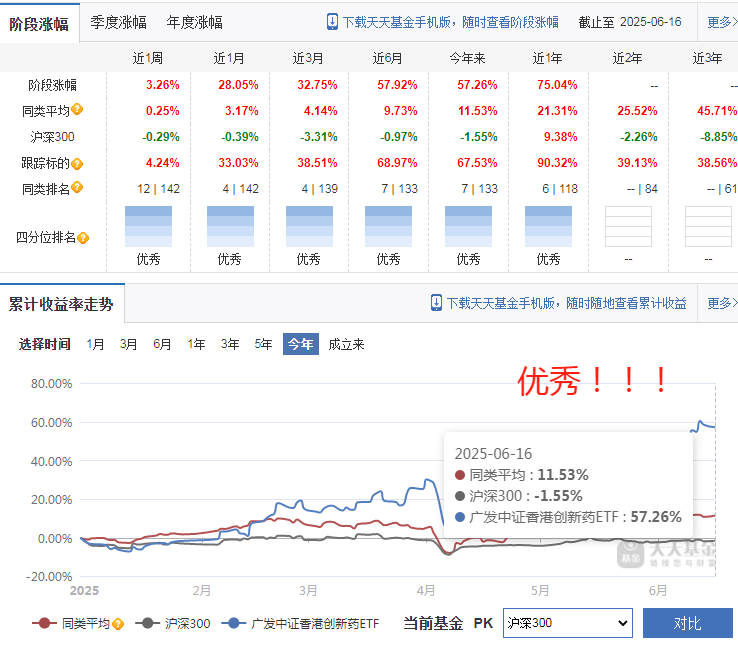
Task: Open link 下载天天基金手机版,随时查看阶段涨幅
Action: (x=450, y=22)
